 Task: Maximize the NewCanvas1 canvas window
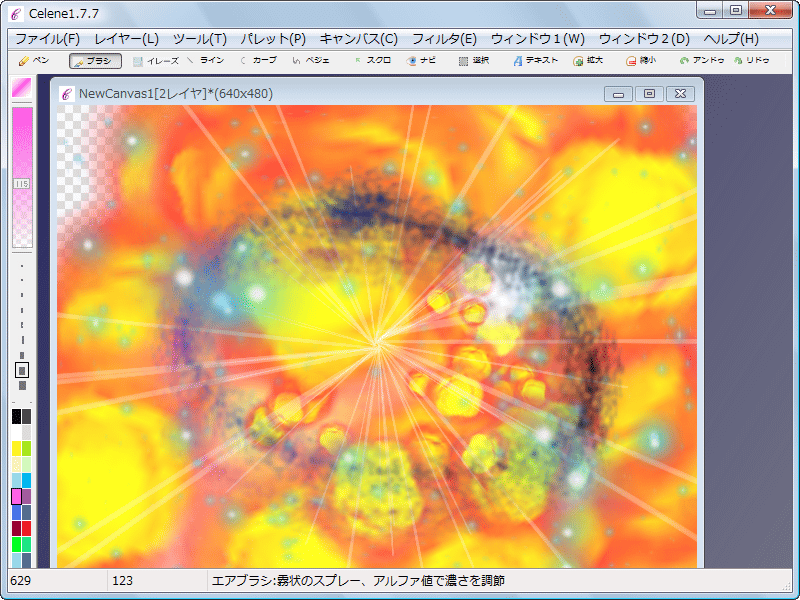tap(649, 93)
